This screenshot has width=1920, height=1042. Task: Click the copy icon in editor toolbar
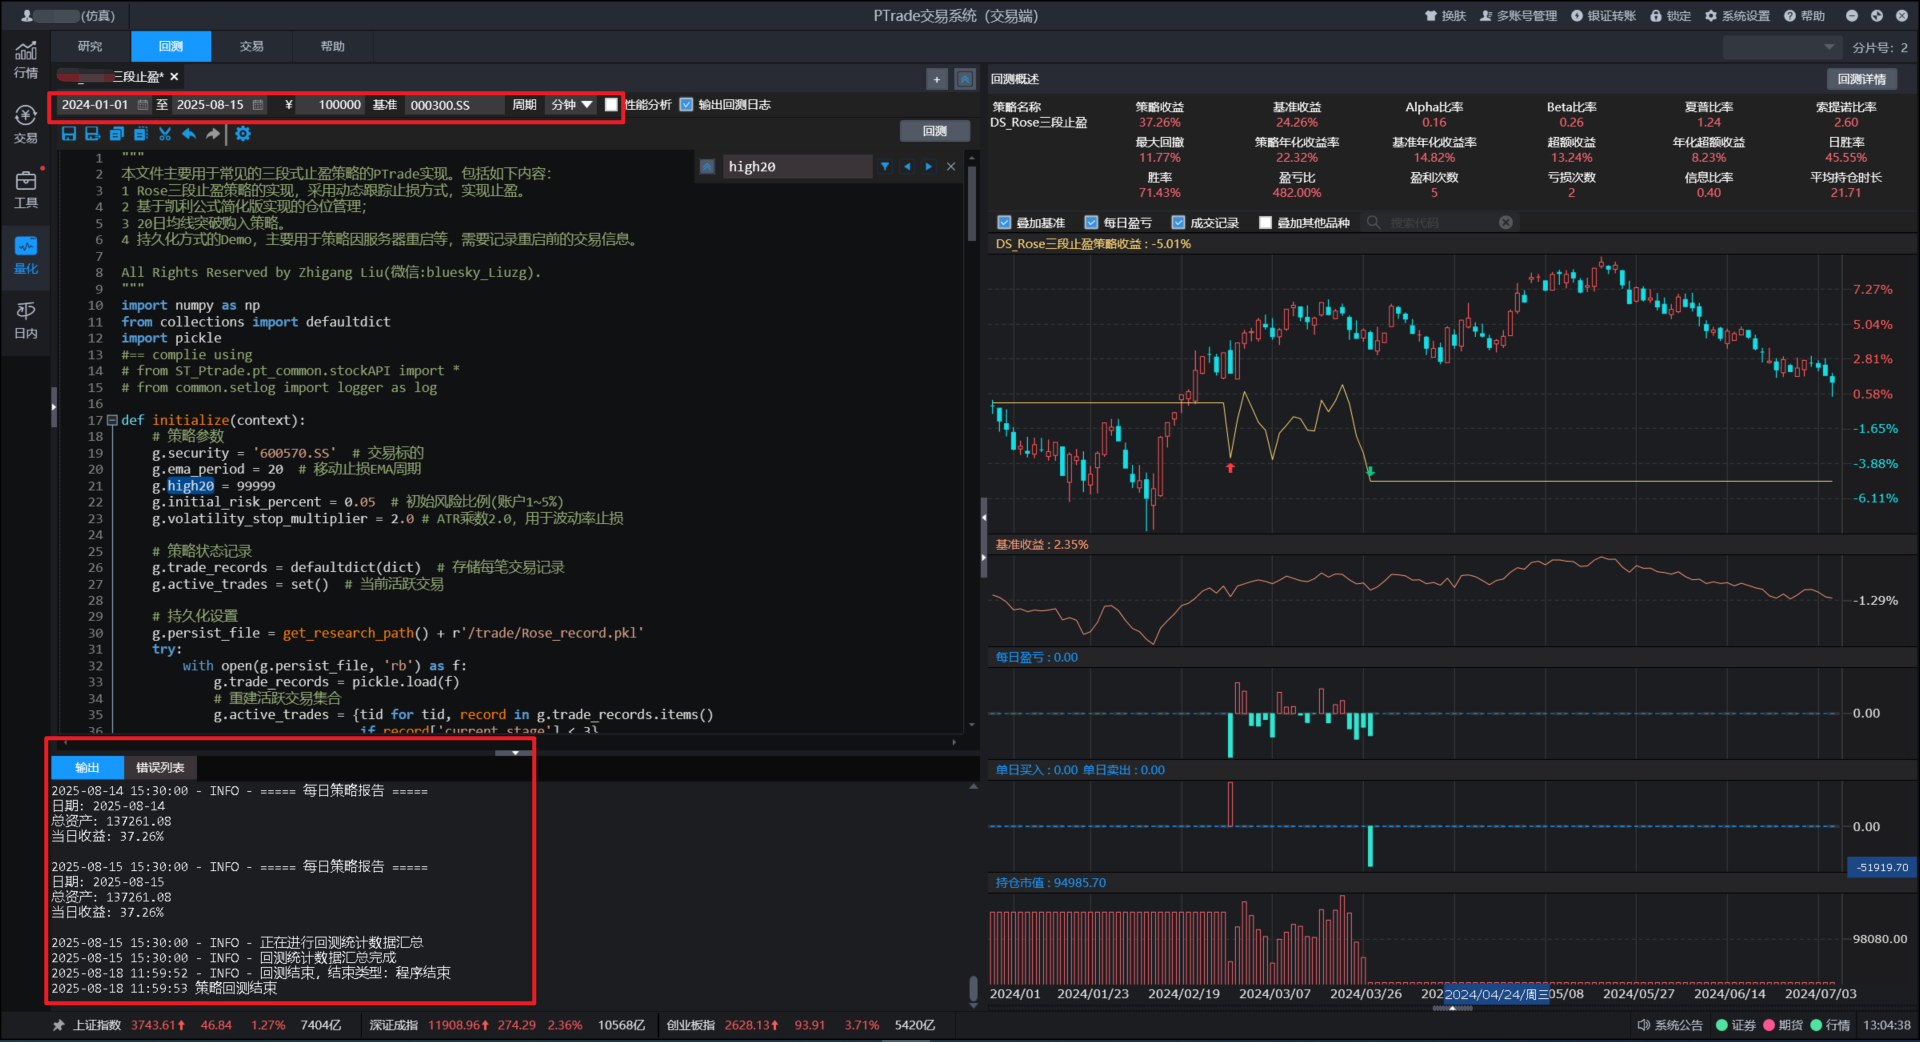(x=117, y=134)
